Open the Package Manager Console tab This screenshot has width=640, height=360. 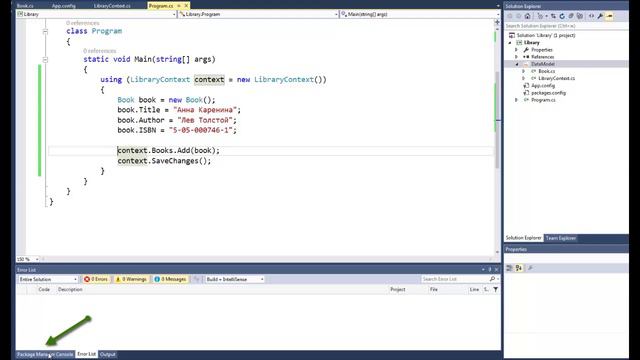pyautogui.click(x=45, y=354)
